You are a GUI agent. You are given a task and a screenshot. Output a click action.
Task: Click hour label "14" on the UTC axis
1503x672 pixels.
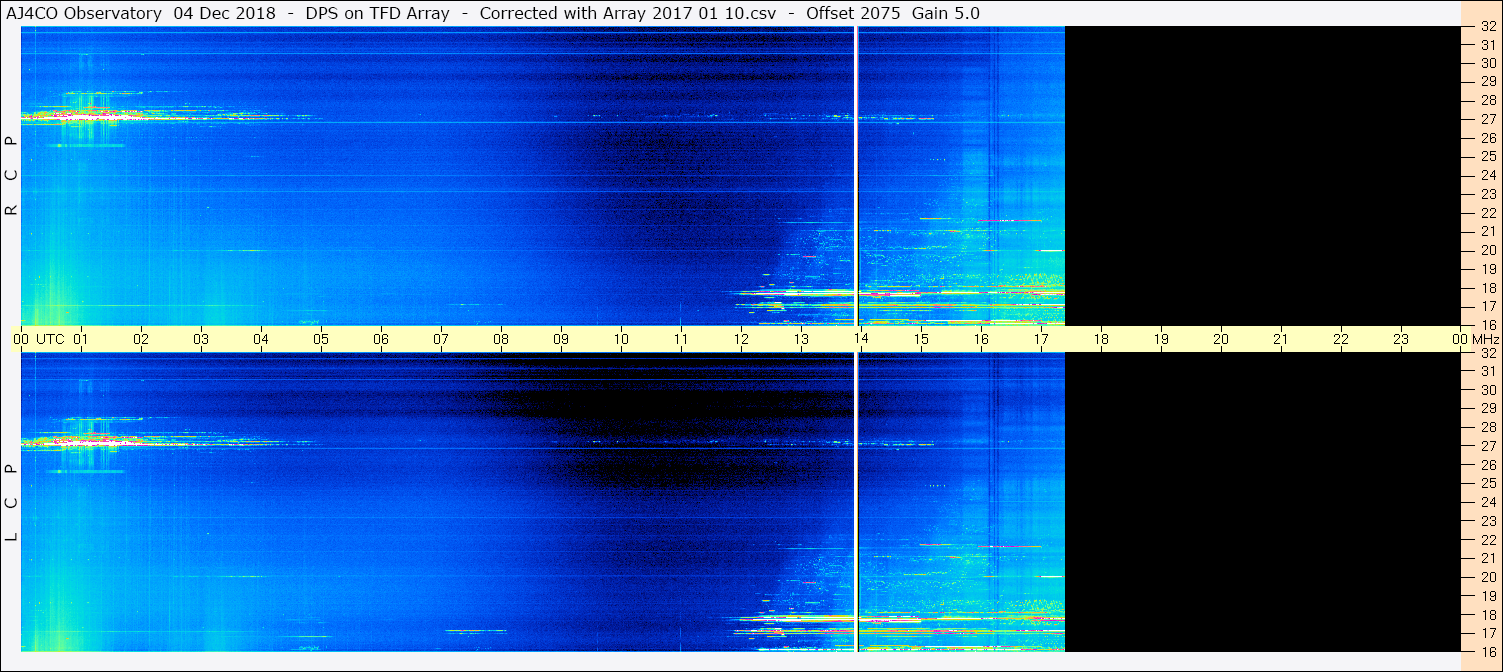[x=861, y=339]
